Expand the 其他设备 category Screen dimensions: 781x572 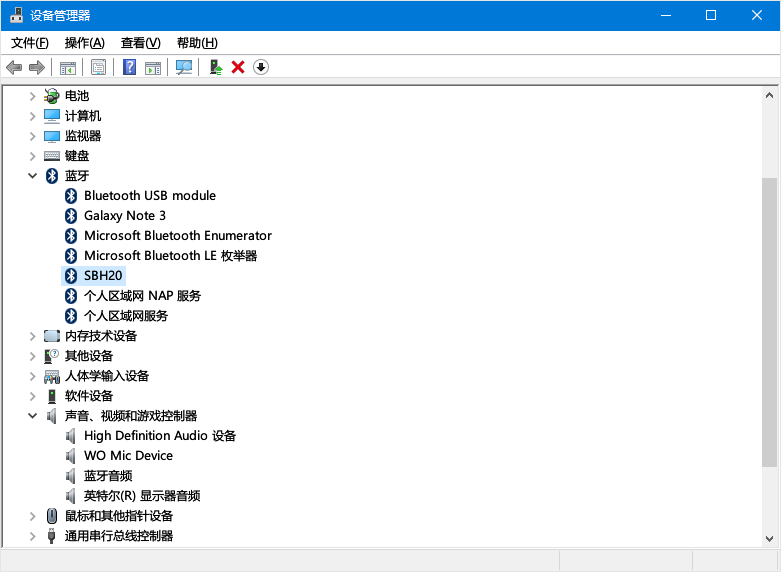(32, 356)
